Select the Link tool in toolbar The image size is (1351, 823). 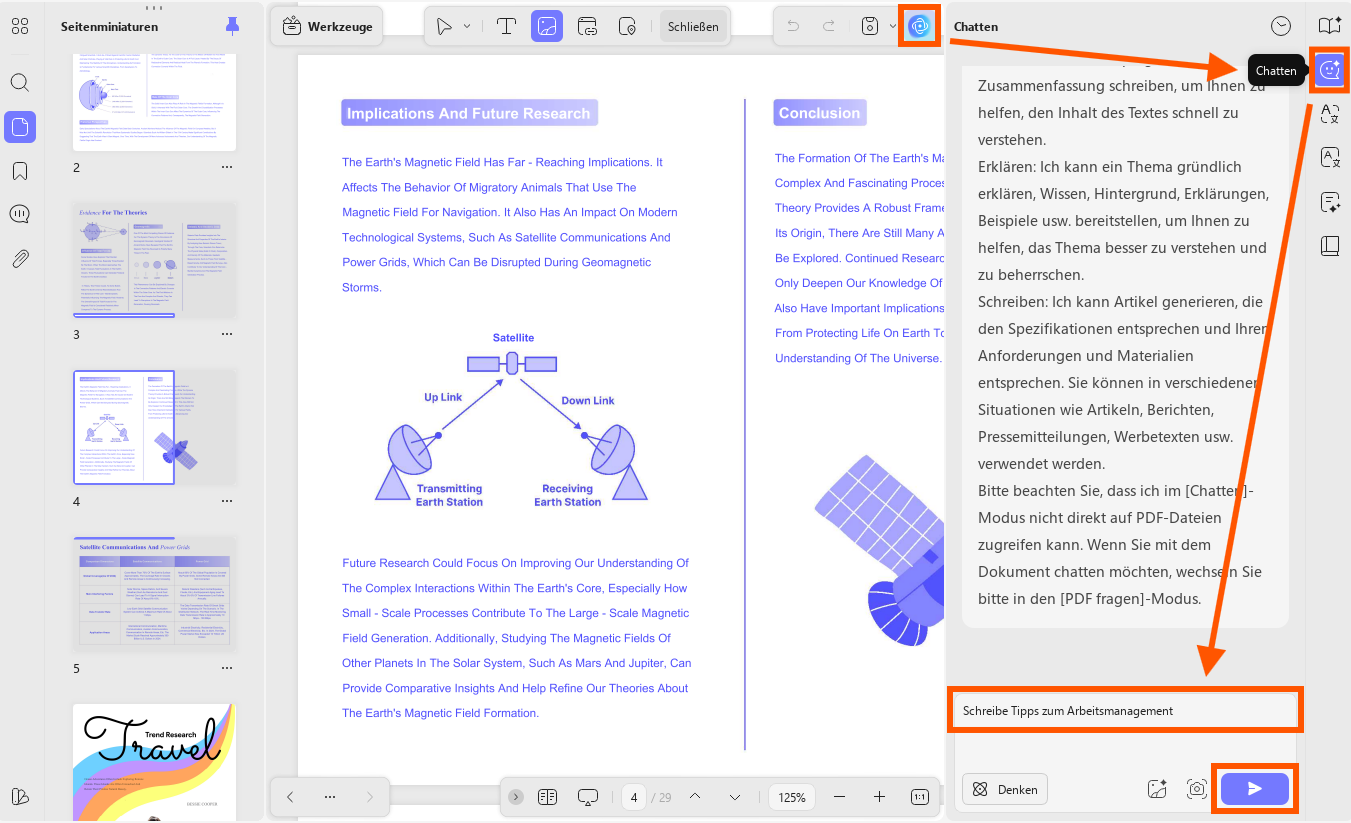click(x=588, y=27)
